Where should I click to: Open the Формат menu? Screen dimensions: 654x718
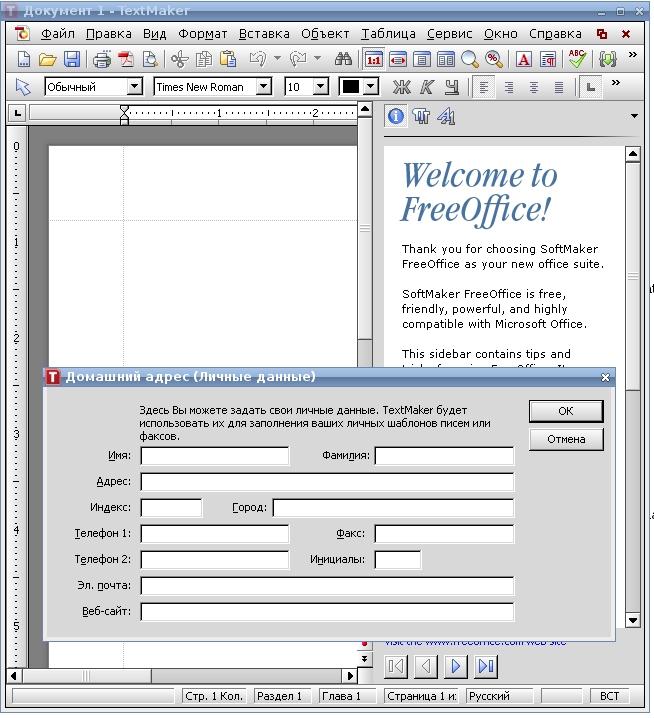click(x=202, y=34)
